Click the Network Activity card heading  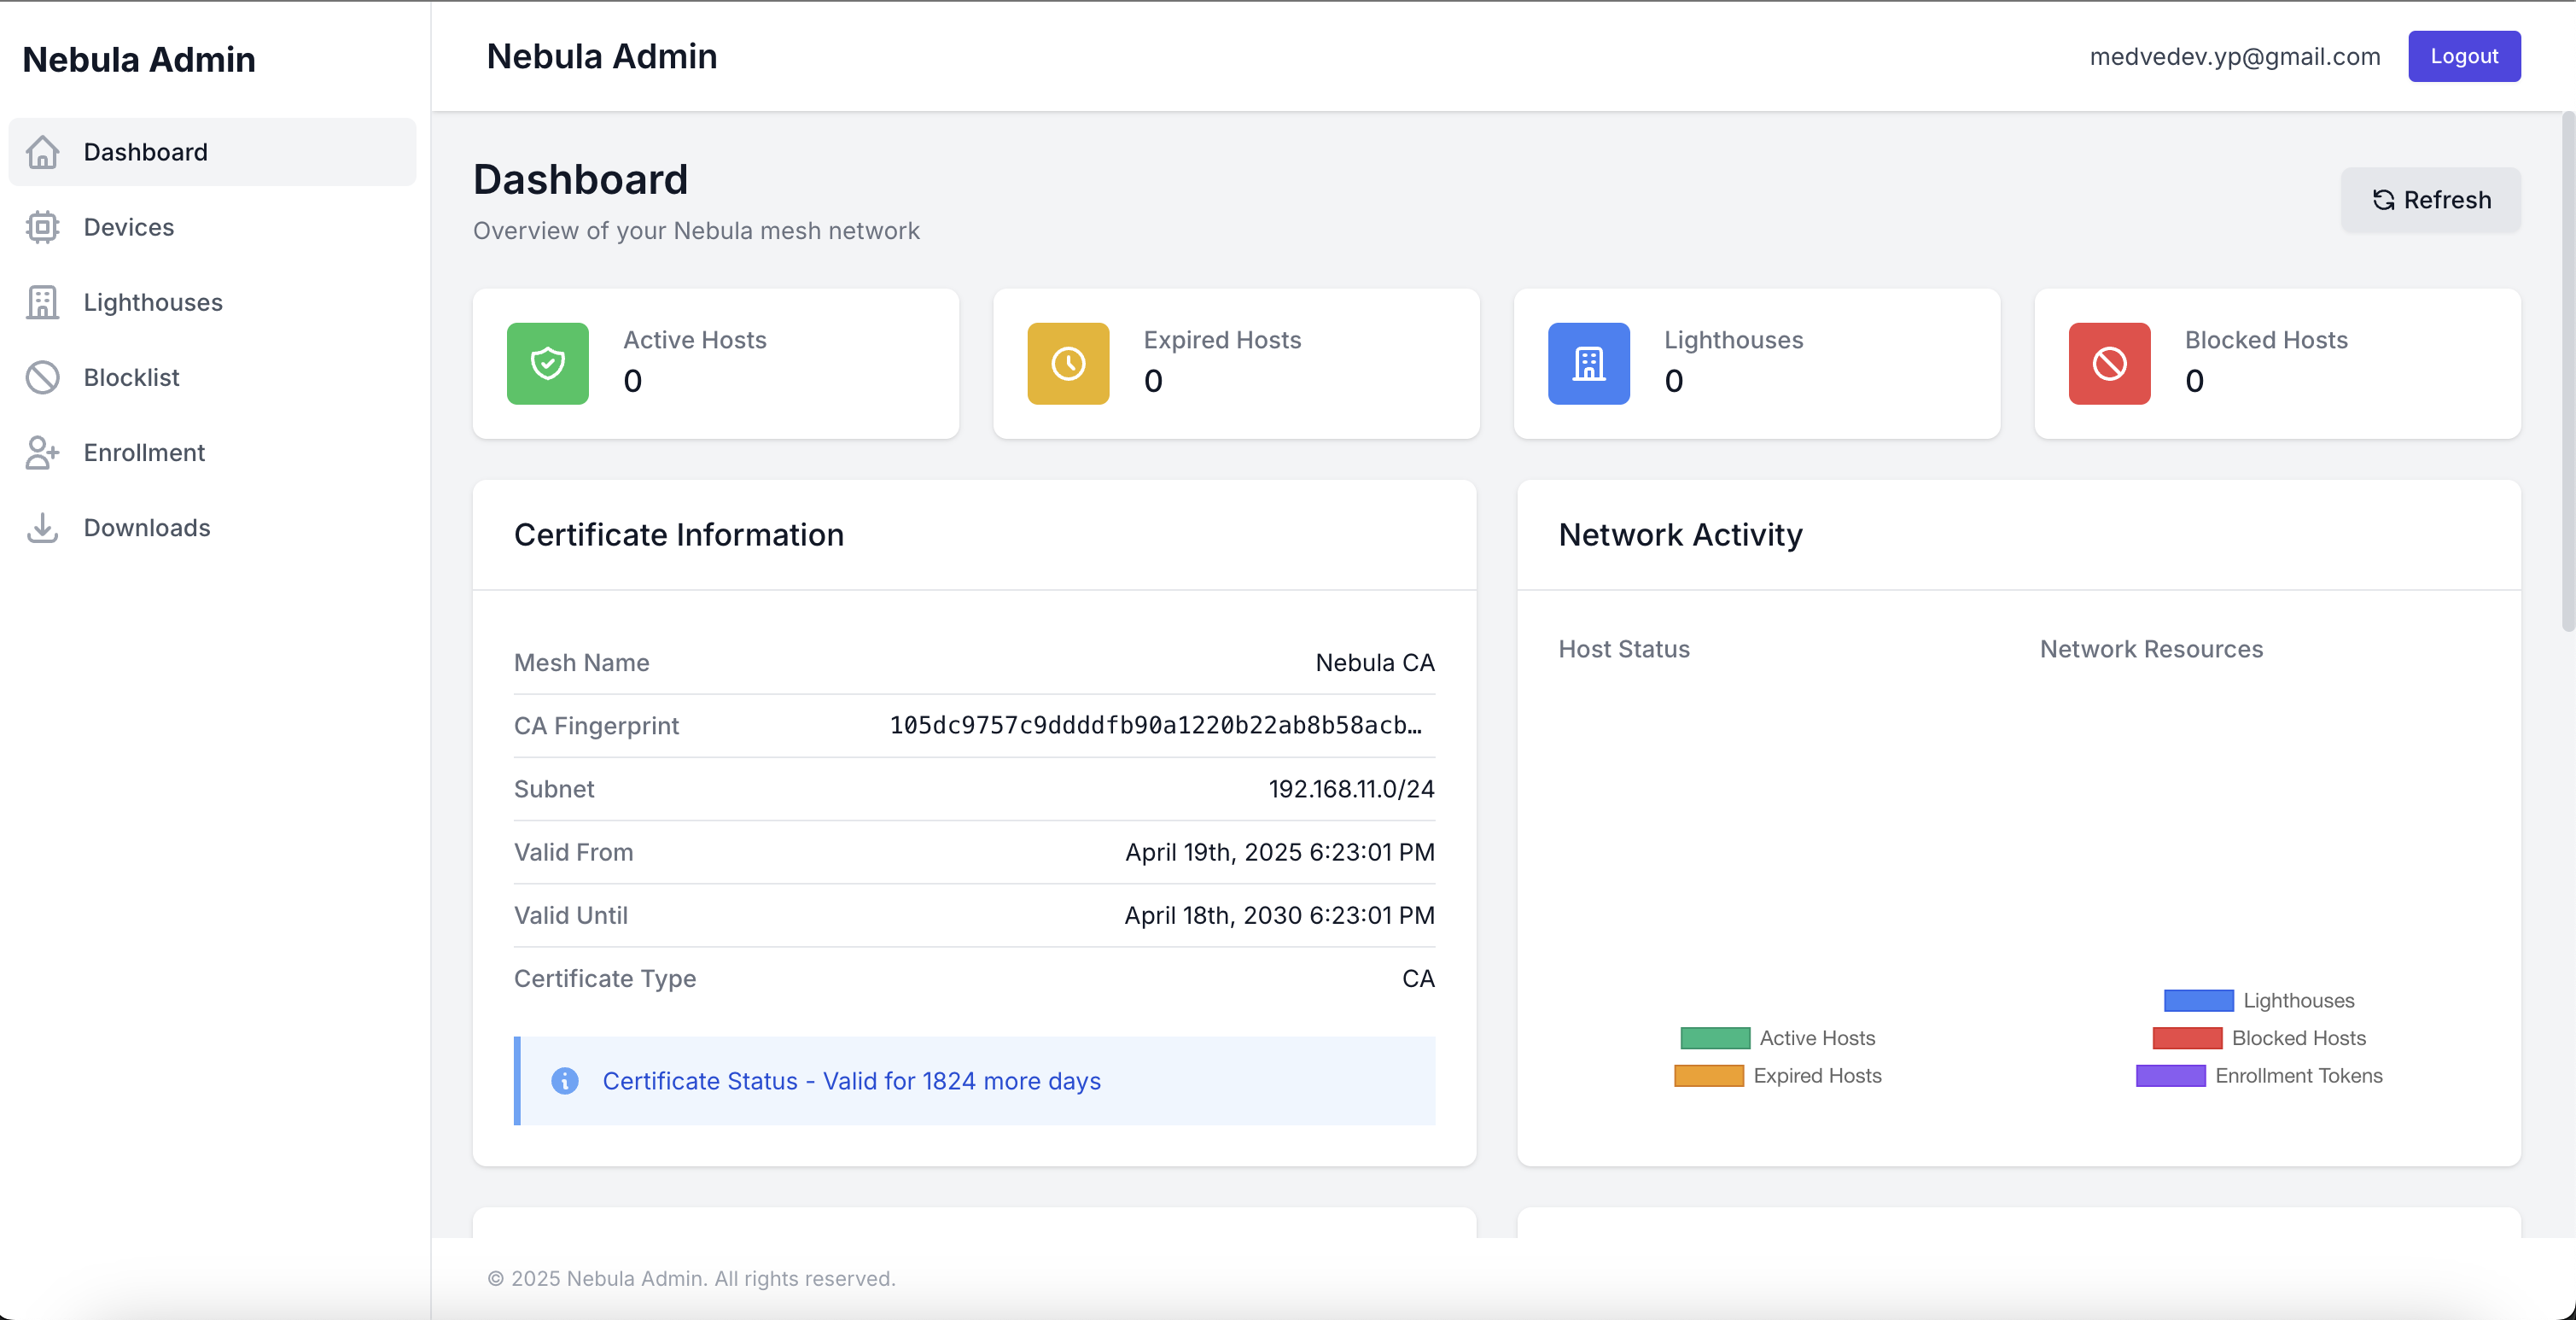click(x=1680, y=535)
